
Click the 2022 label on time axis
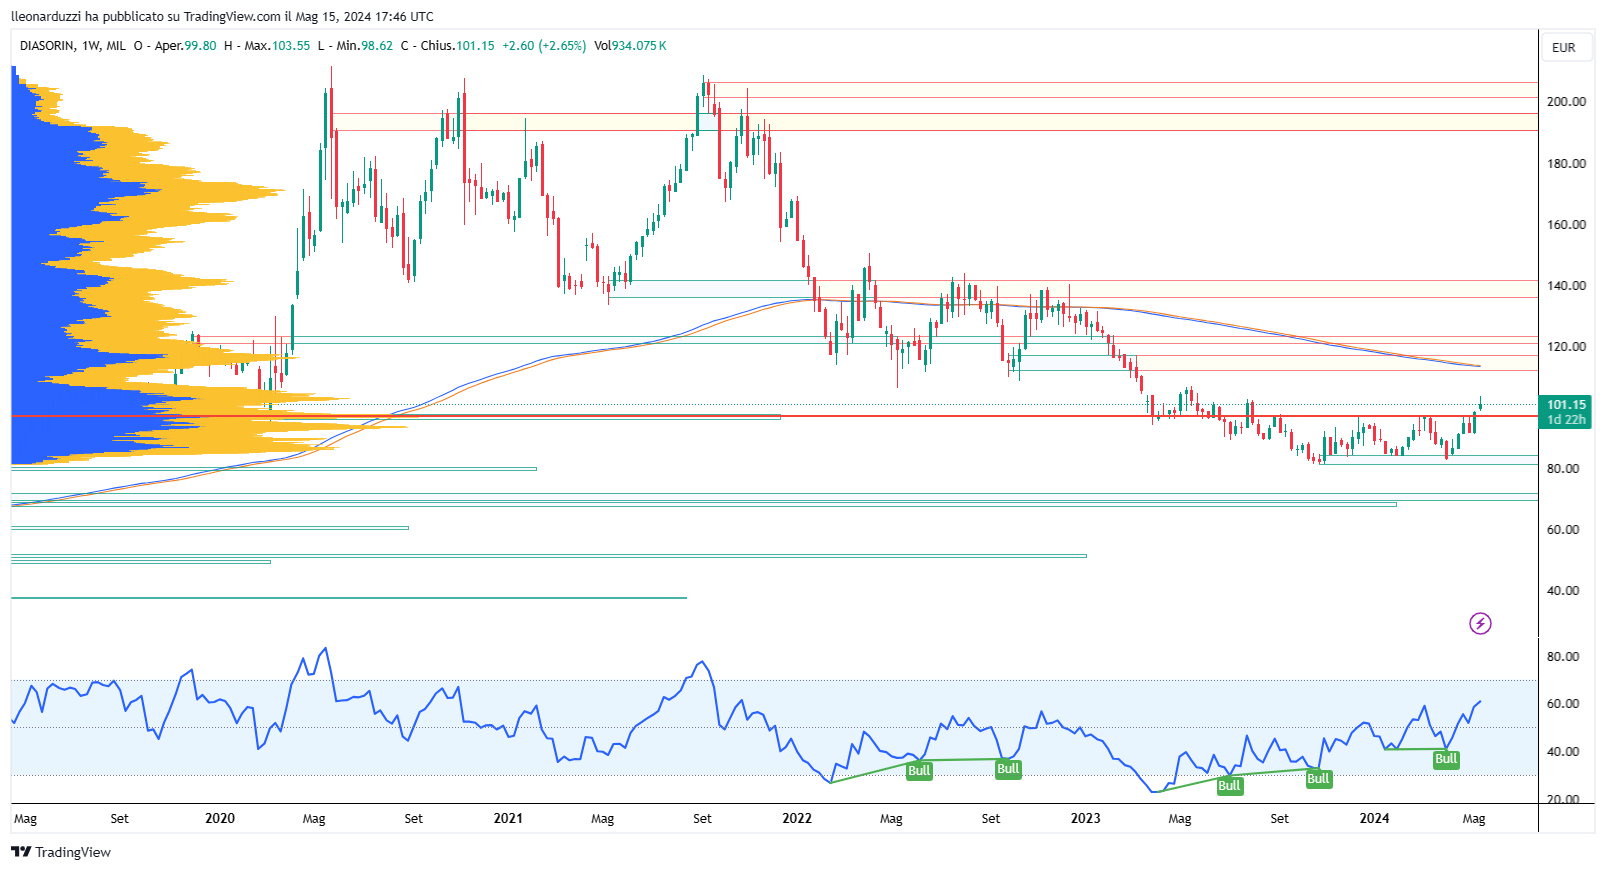pos(797,818)
